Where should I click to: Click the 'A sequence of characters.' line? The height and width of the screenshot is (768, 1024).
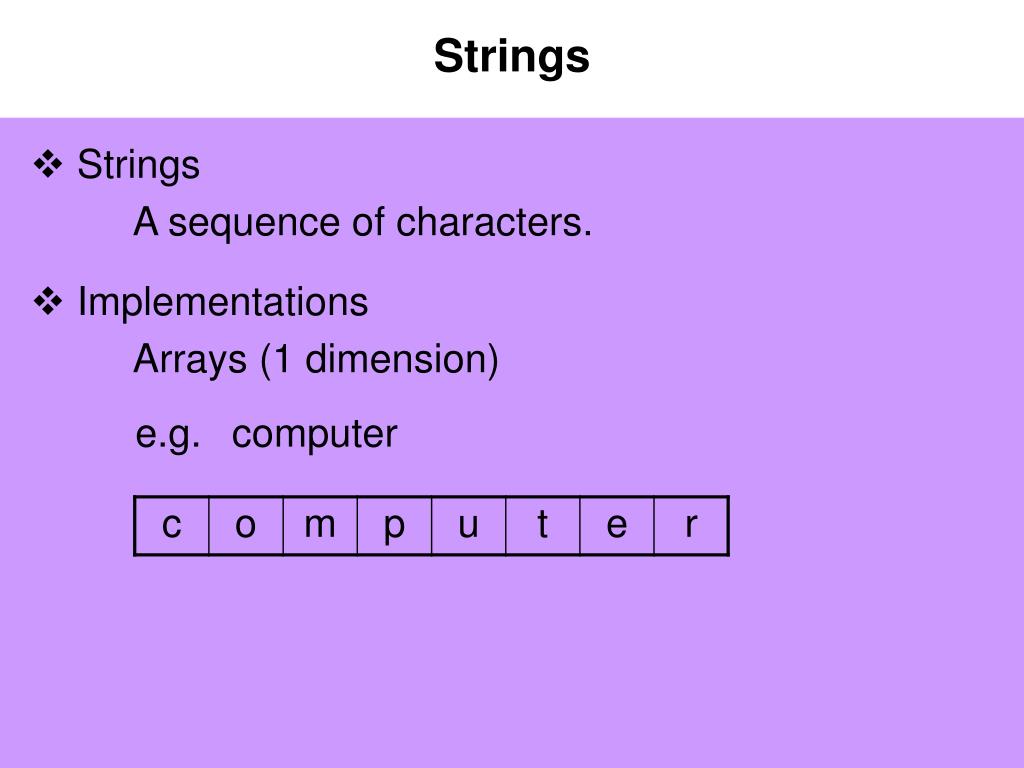pos(362,222)
